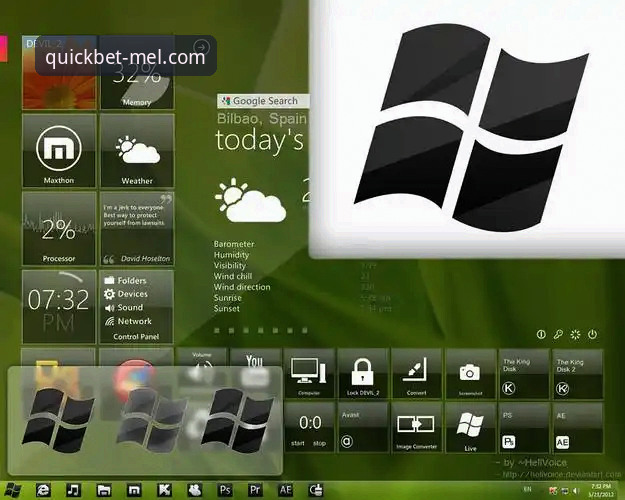
Task: Click the Screenshot camera tile
Action: [470, 374]
